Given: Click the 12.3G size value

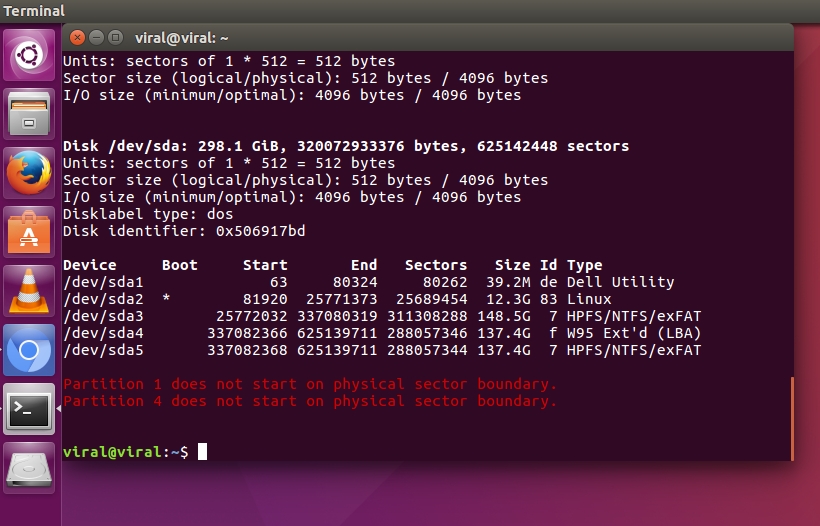Looking at the screenshot, I should point(508,299).
